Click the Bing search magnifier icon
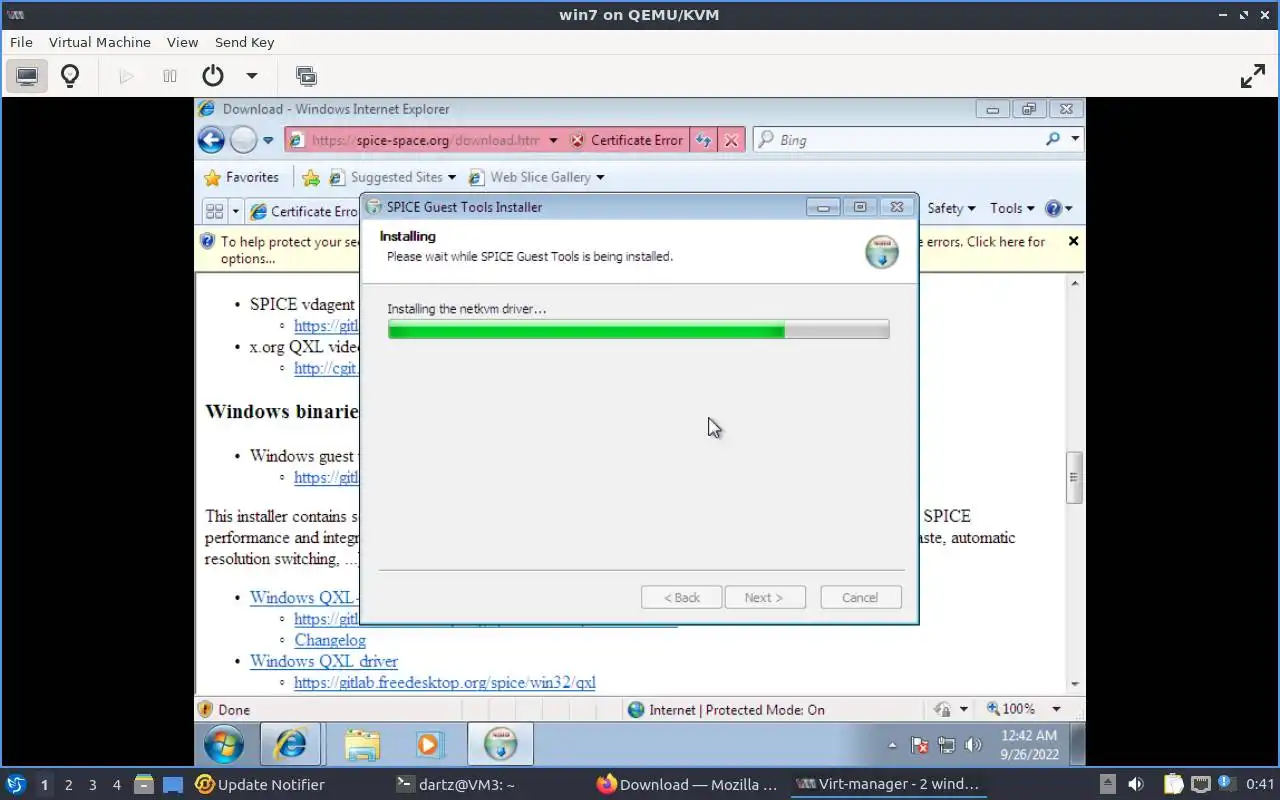The image size is (1280, 800). pos(1053,140)
